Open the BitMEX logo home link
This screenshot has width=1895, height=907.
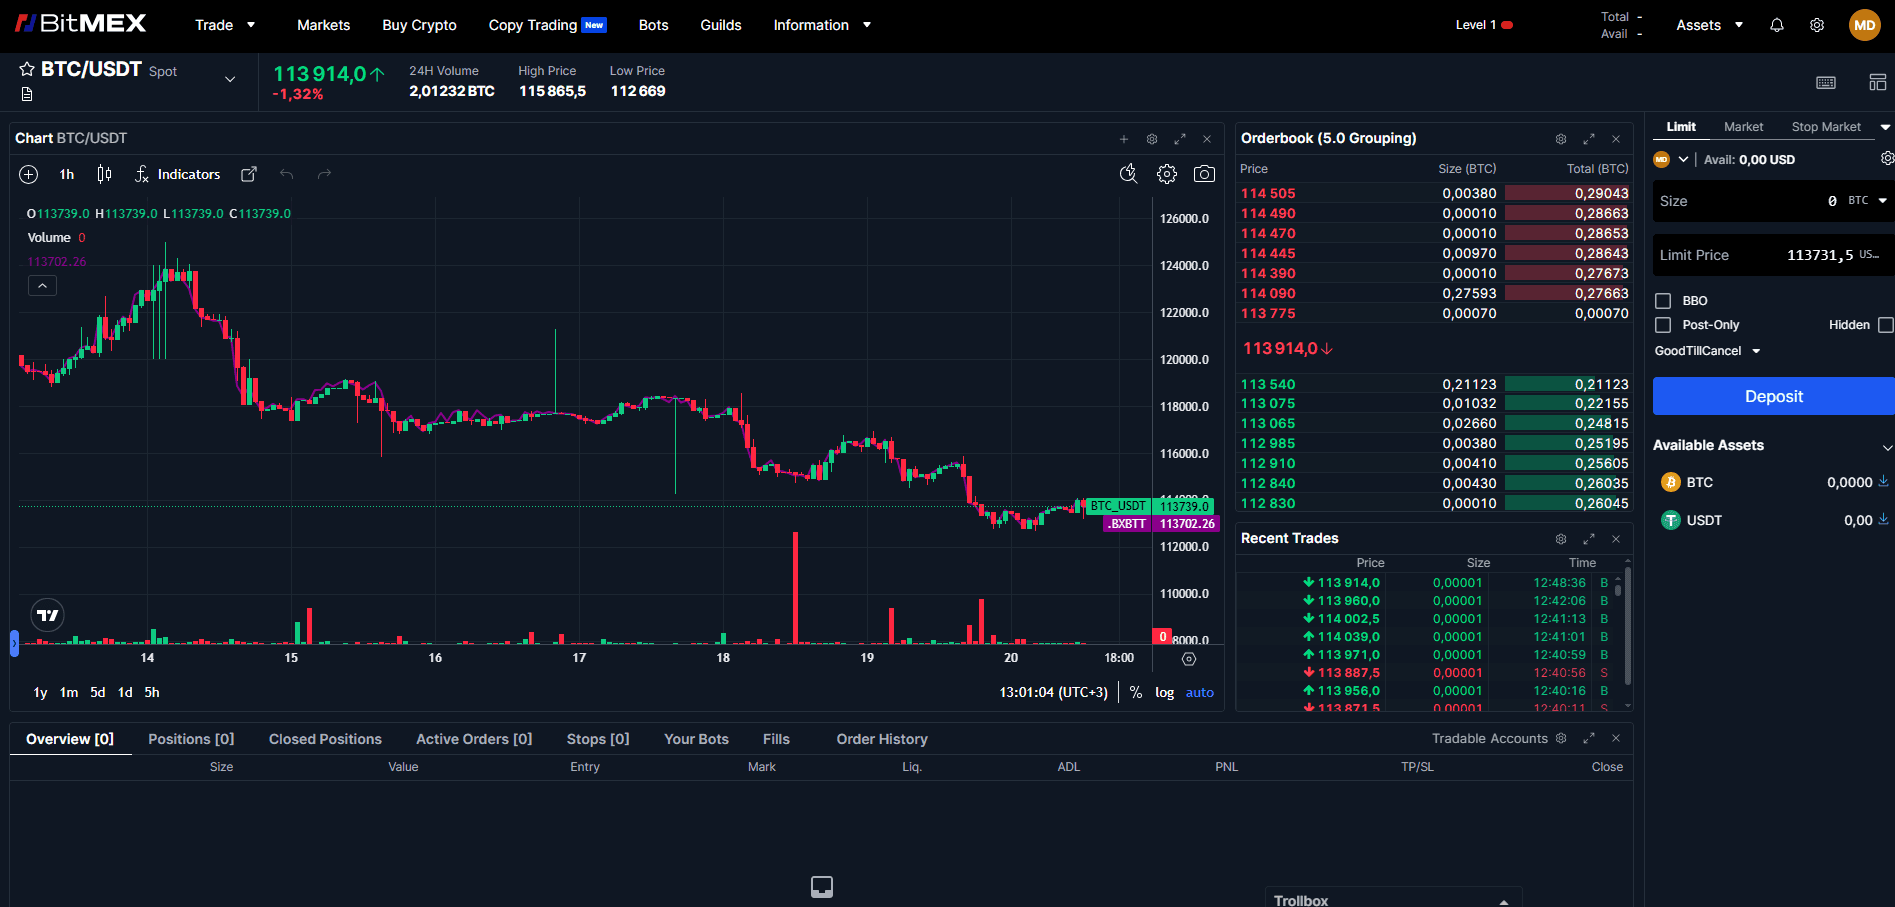81,23
